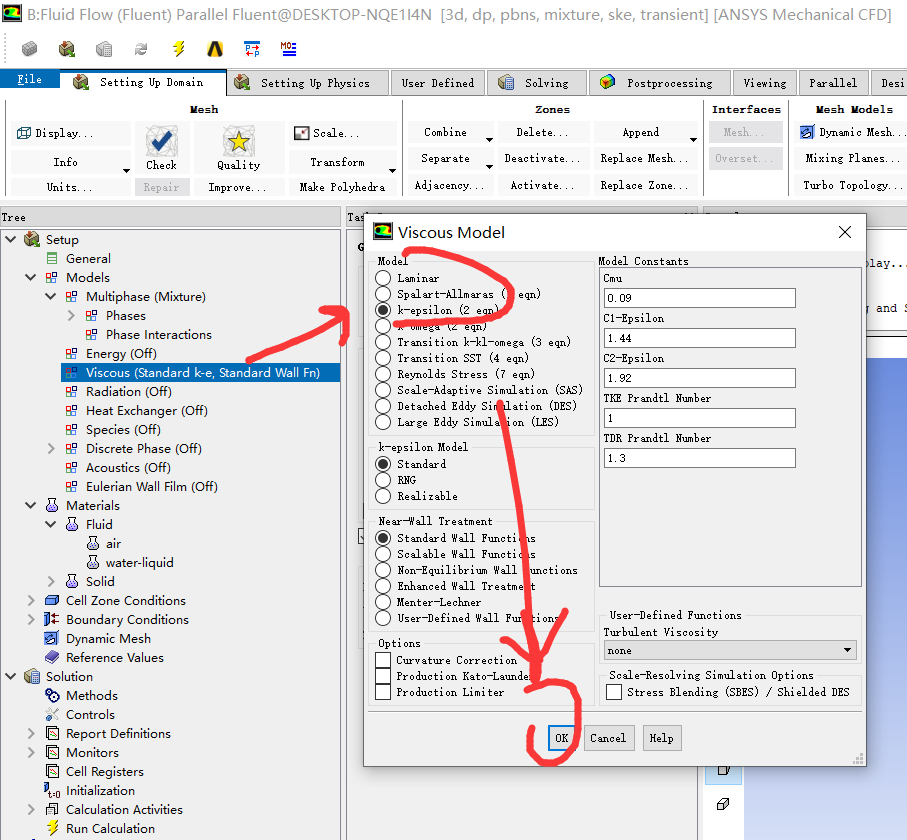
Task: Select the Realizable k-epsilon option
Action: tap(383, 496)
